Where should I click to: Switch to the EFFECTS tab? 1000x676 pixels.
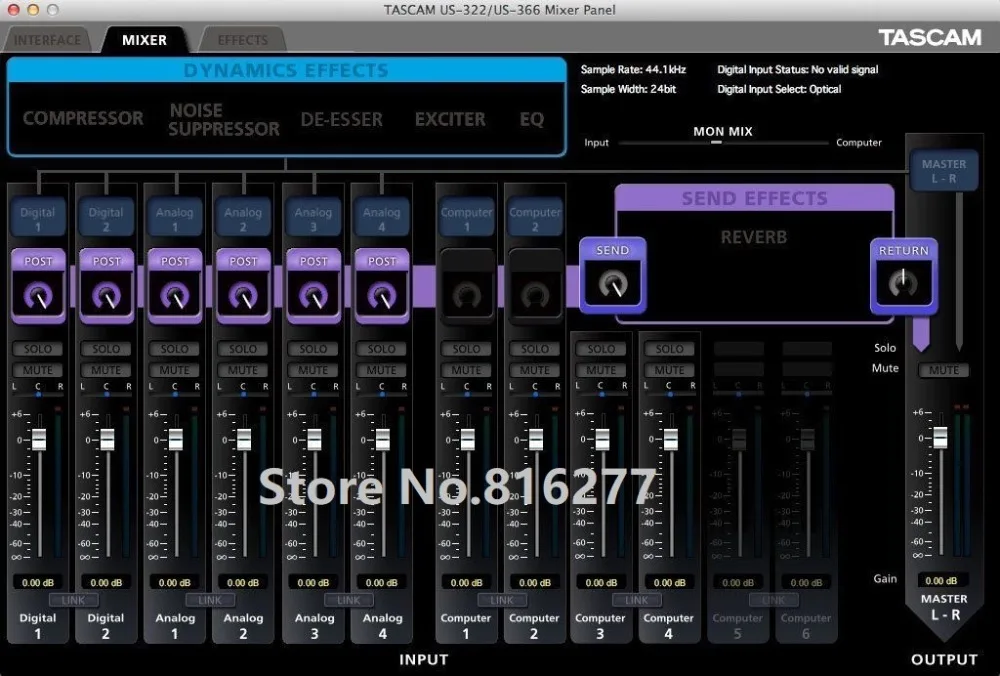pos(243,40)
